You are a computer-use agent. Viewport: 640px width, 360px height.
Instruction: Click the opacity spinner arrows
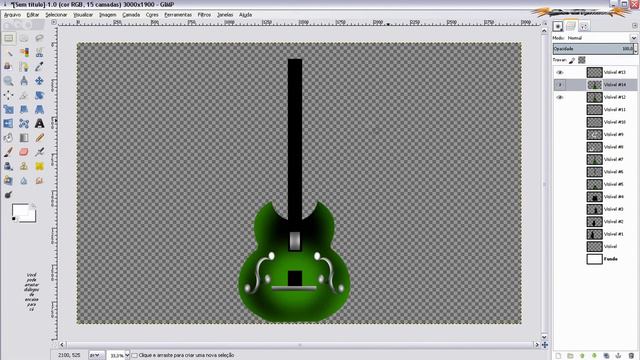click(636, 49)
